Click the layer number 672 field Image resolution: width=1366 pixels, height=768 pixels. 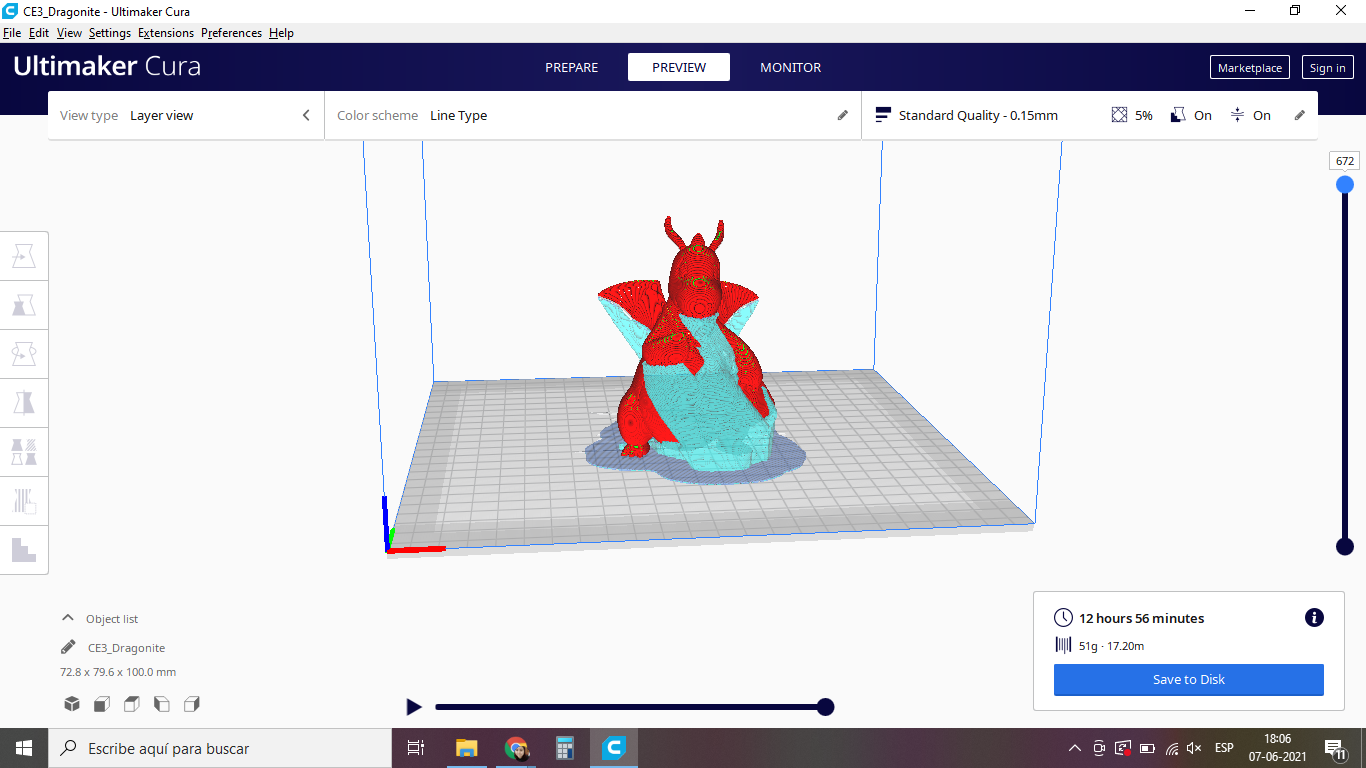[x=1345, y=160]
